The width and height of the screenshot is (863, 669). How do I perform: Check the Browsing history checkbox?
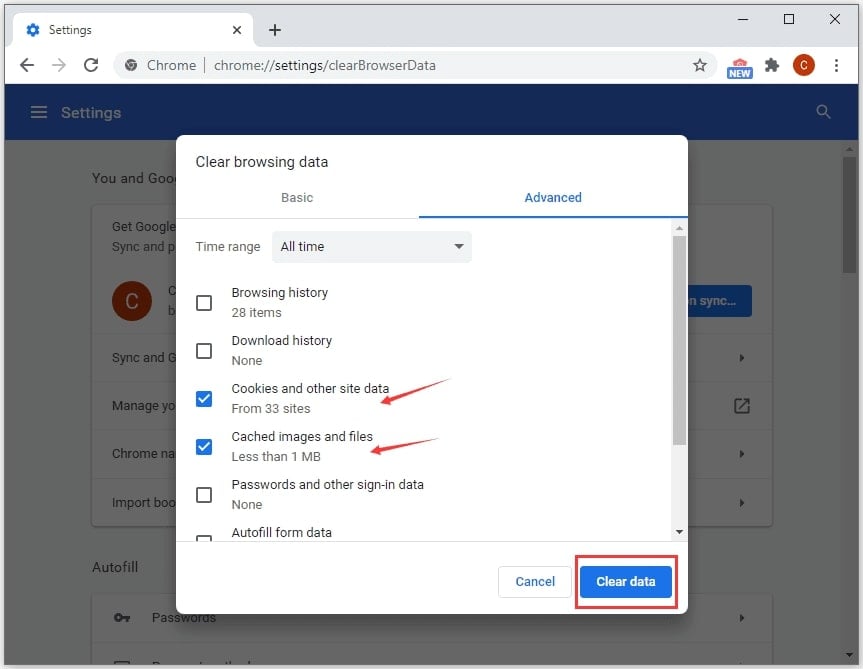pyautogui.click(x=204, y=303)
